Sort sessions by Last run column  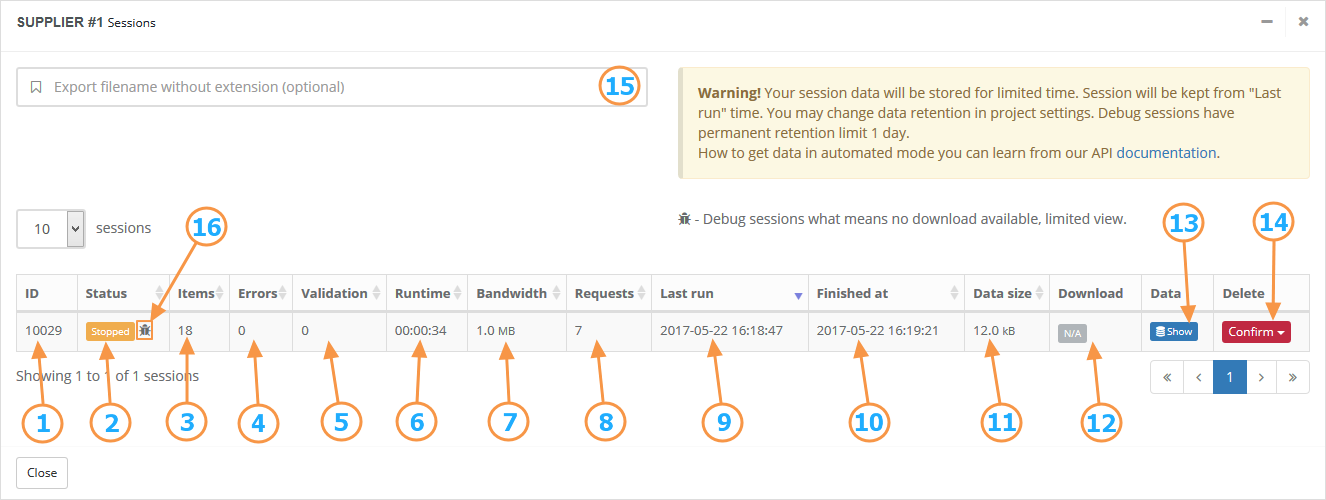tap(730, 293)
